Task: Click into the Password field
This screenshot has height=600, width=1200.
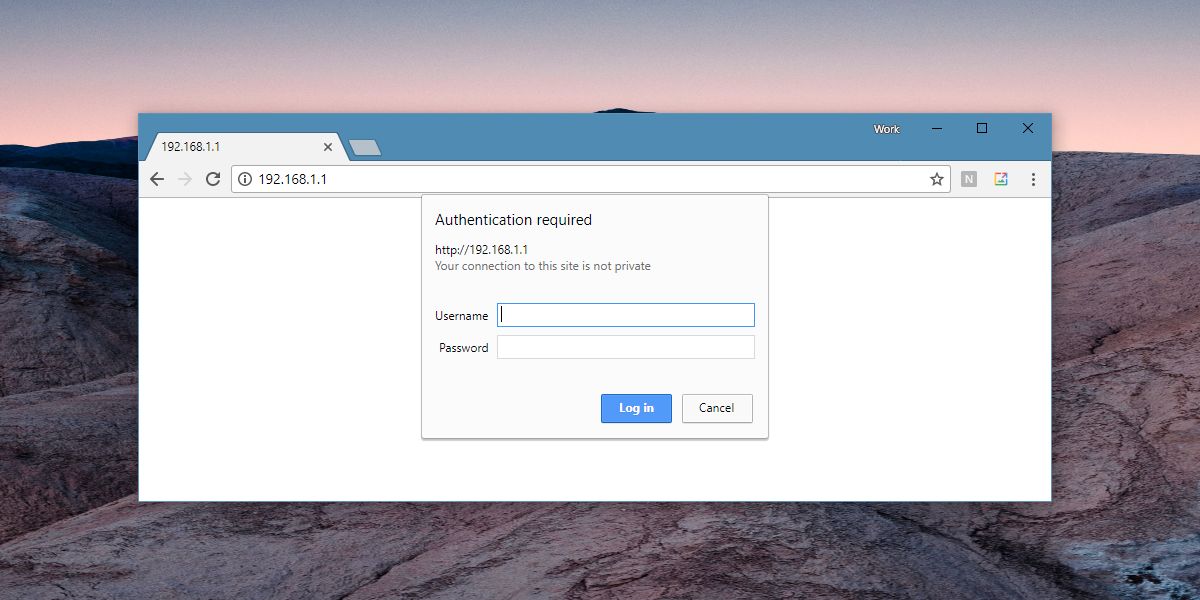Action: coord(626,347)
